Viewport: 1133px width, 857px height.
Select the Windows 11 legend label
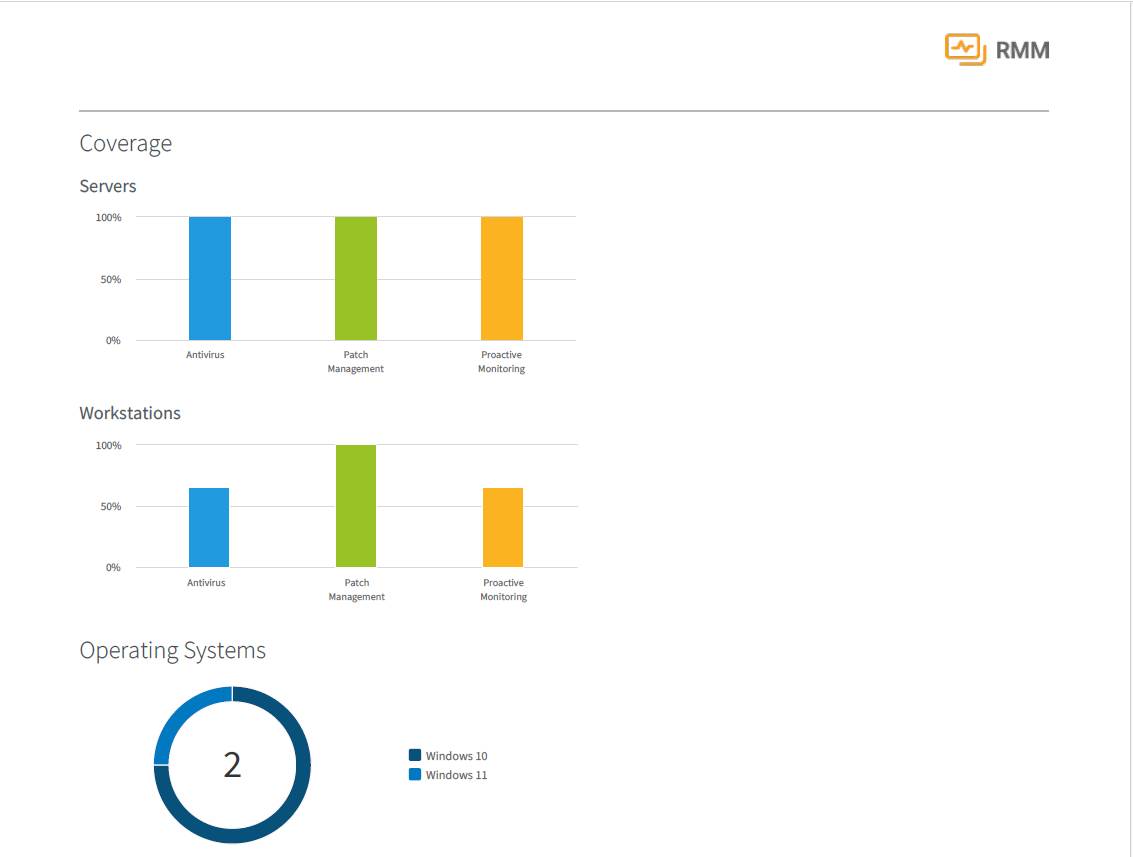(457, 775)
